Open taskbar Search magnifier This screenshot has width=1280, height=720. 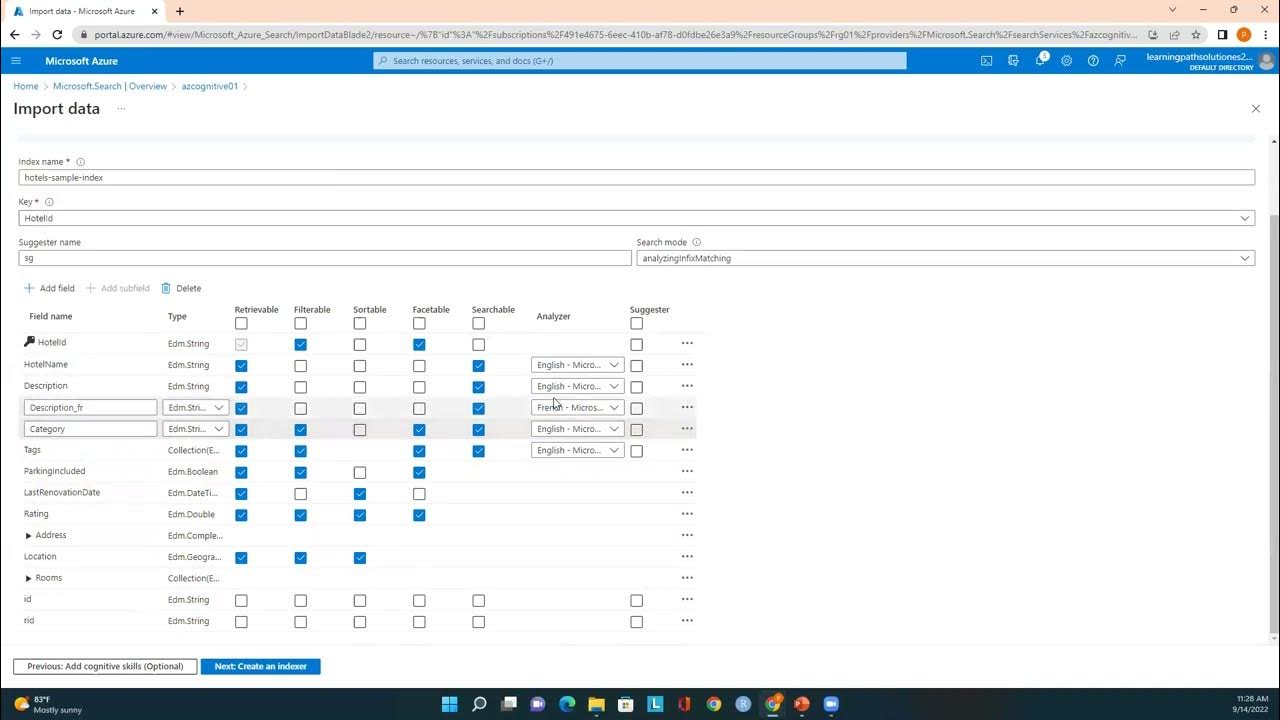(x=479, y=704)
